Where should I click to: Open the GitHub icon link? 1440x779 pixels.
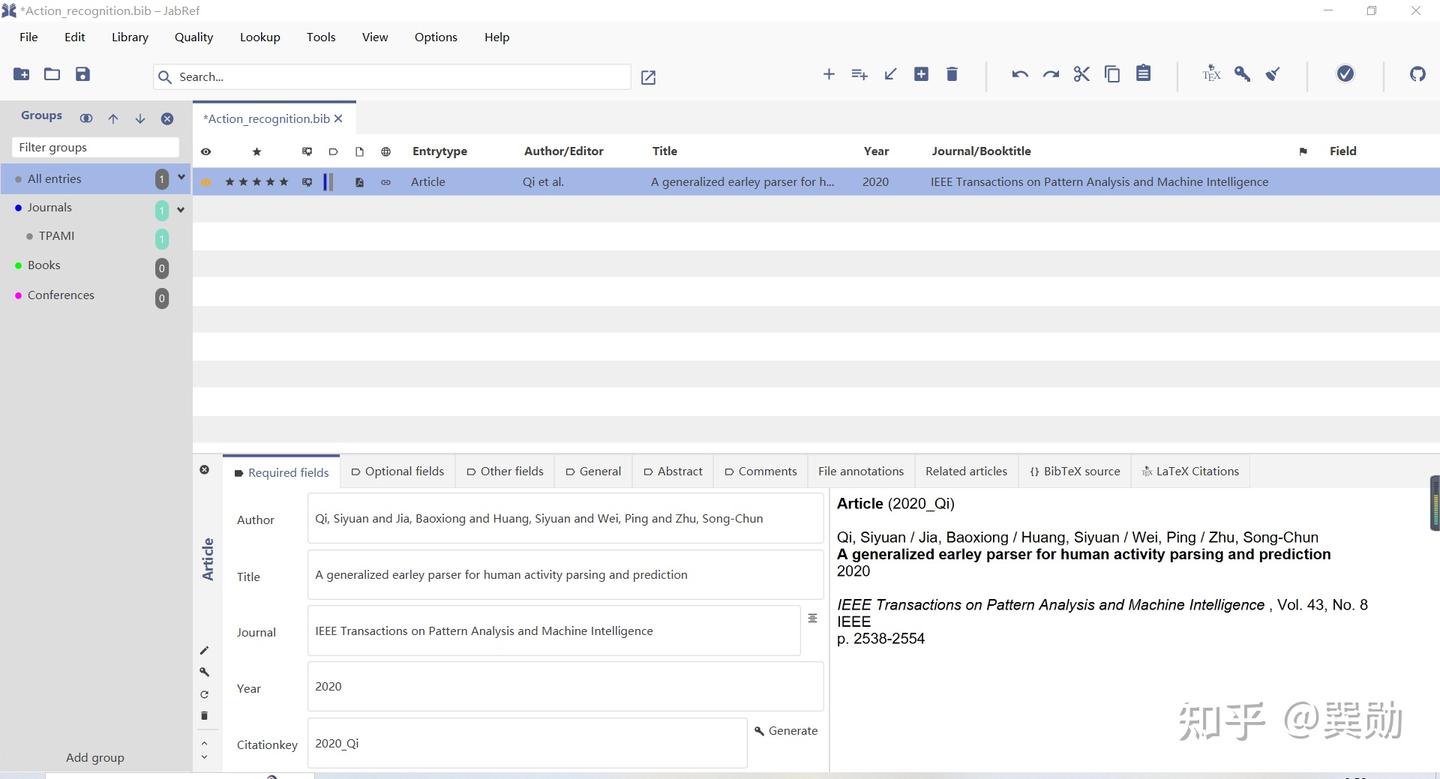(1417, 74)
